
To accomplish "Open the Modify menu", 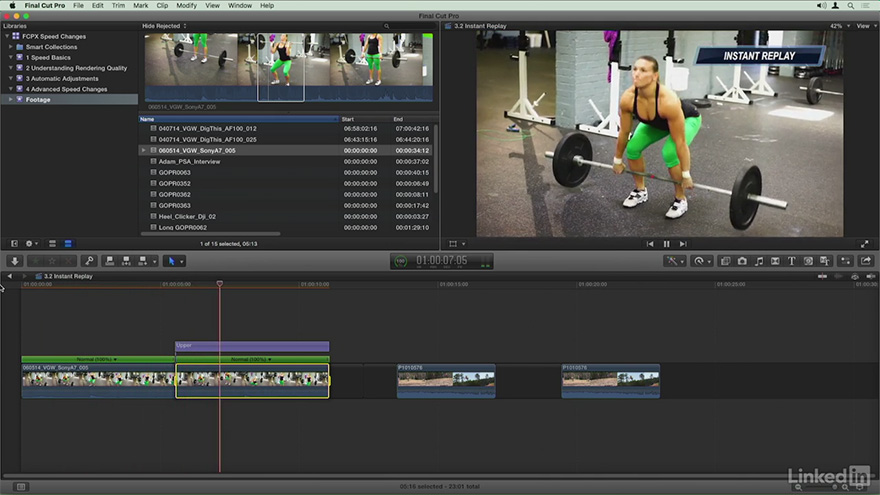I will [186, 6].
